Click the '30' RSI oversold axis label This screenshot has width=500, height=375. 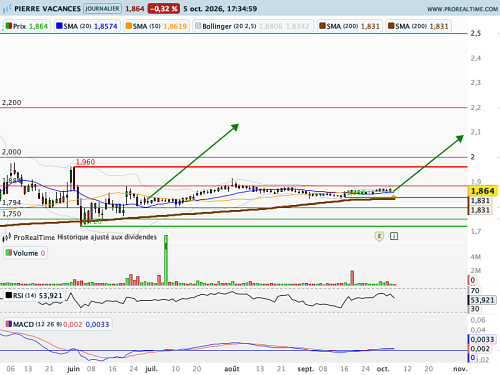click(475, 309)
